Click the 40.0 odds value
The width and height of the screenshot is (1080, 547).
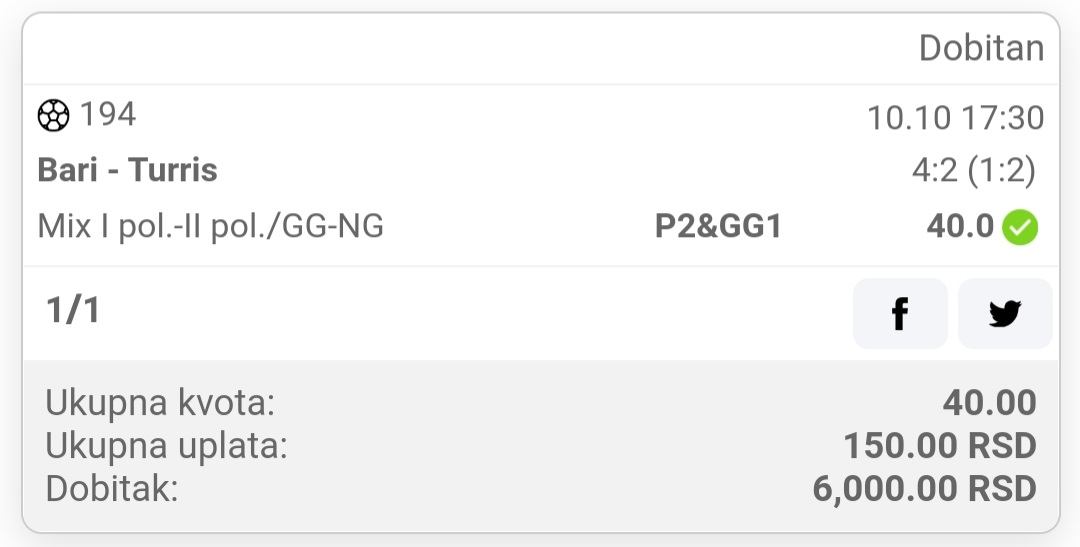coord(960,227)
